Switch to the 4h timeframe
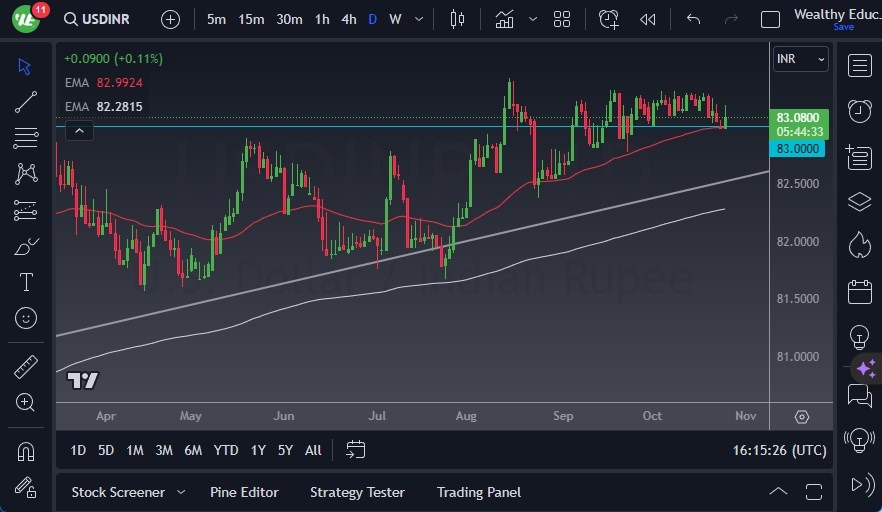 click(348, 19)
